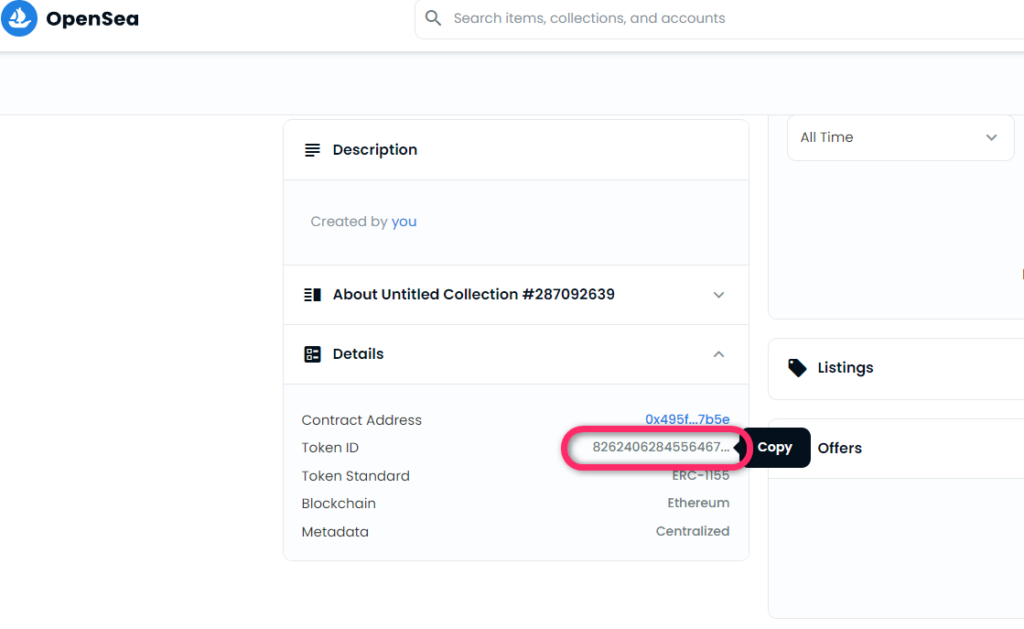Copy the Token ID value
This screenshot has height=629, width=1024.
click(660, 448)
